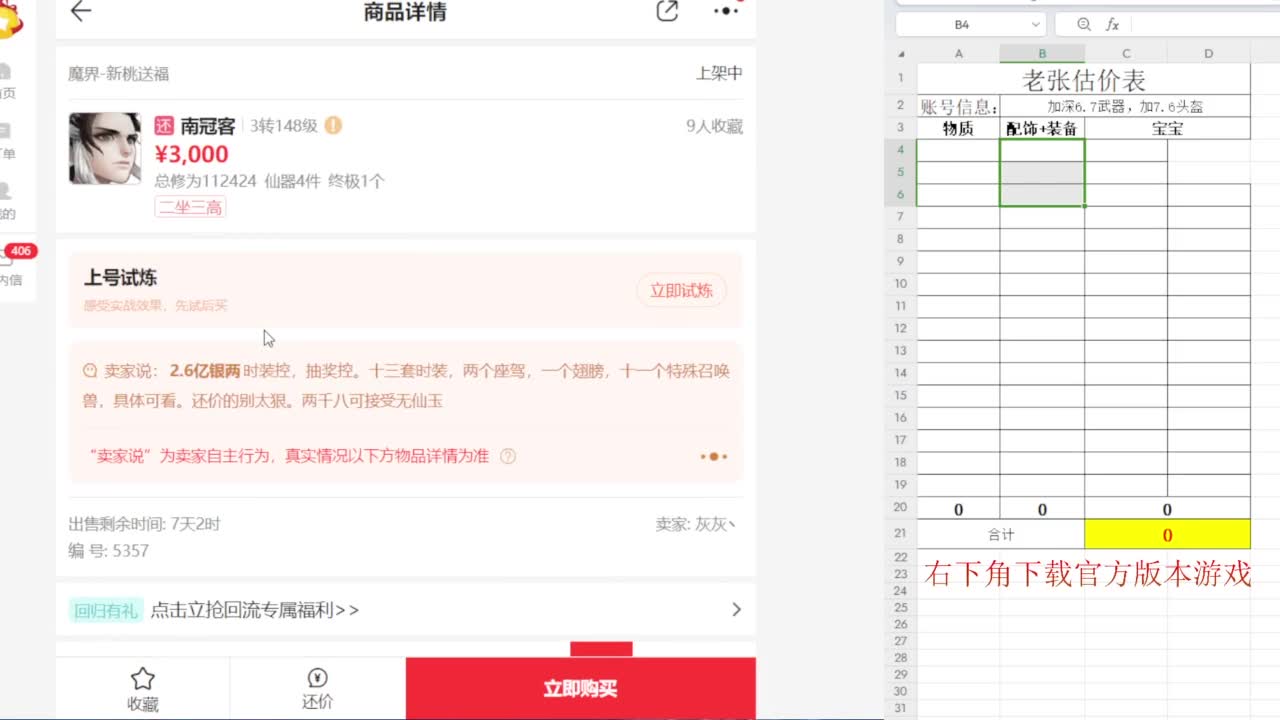Open the share icon in header
1280x720 pixels.
coord(667,12)
